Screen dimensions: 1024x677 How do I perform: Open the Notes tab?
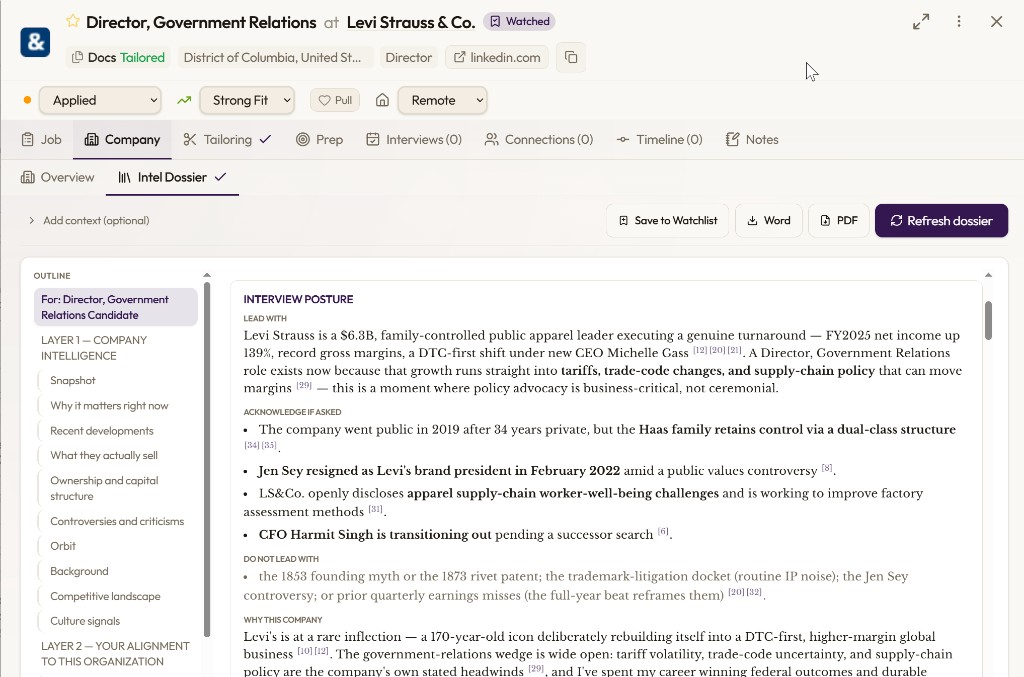click(752, 140)
